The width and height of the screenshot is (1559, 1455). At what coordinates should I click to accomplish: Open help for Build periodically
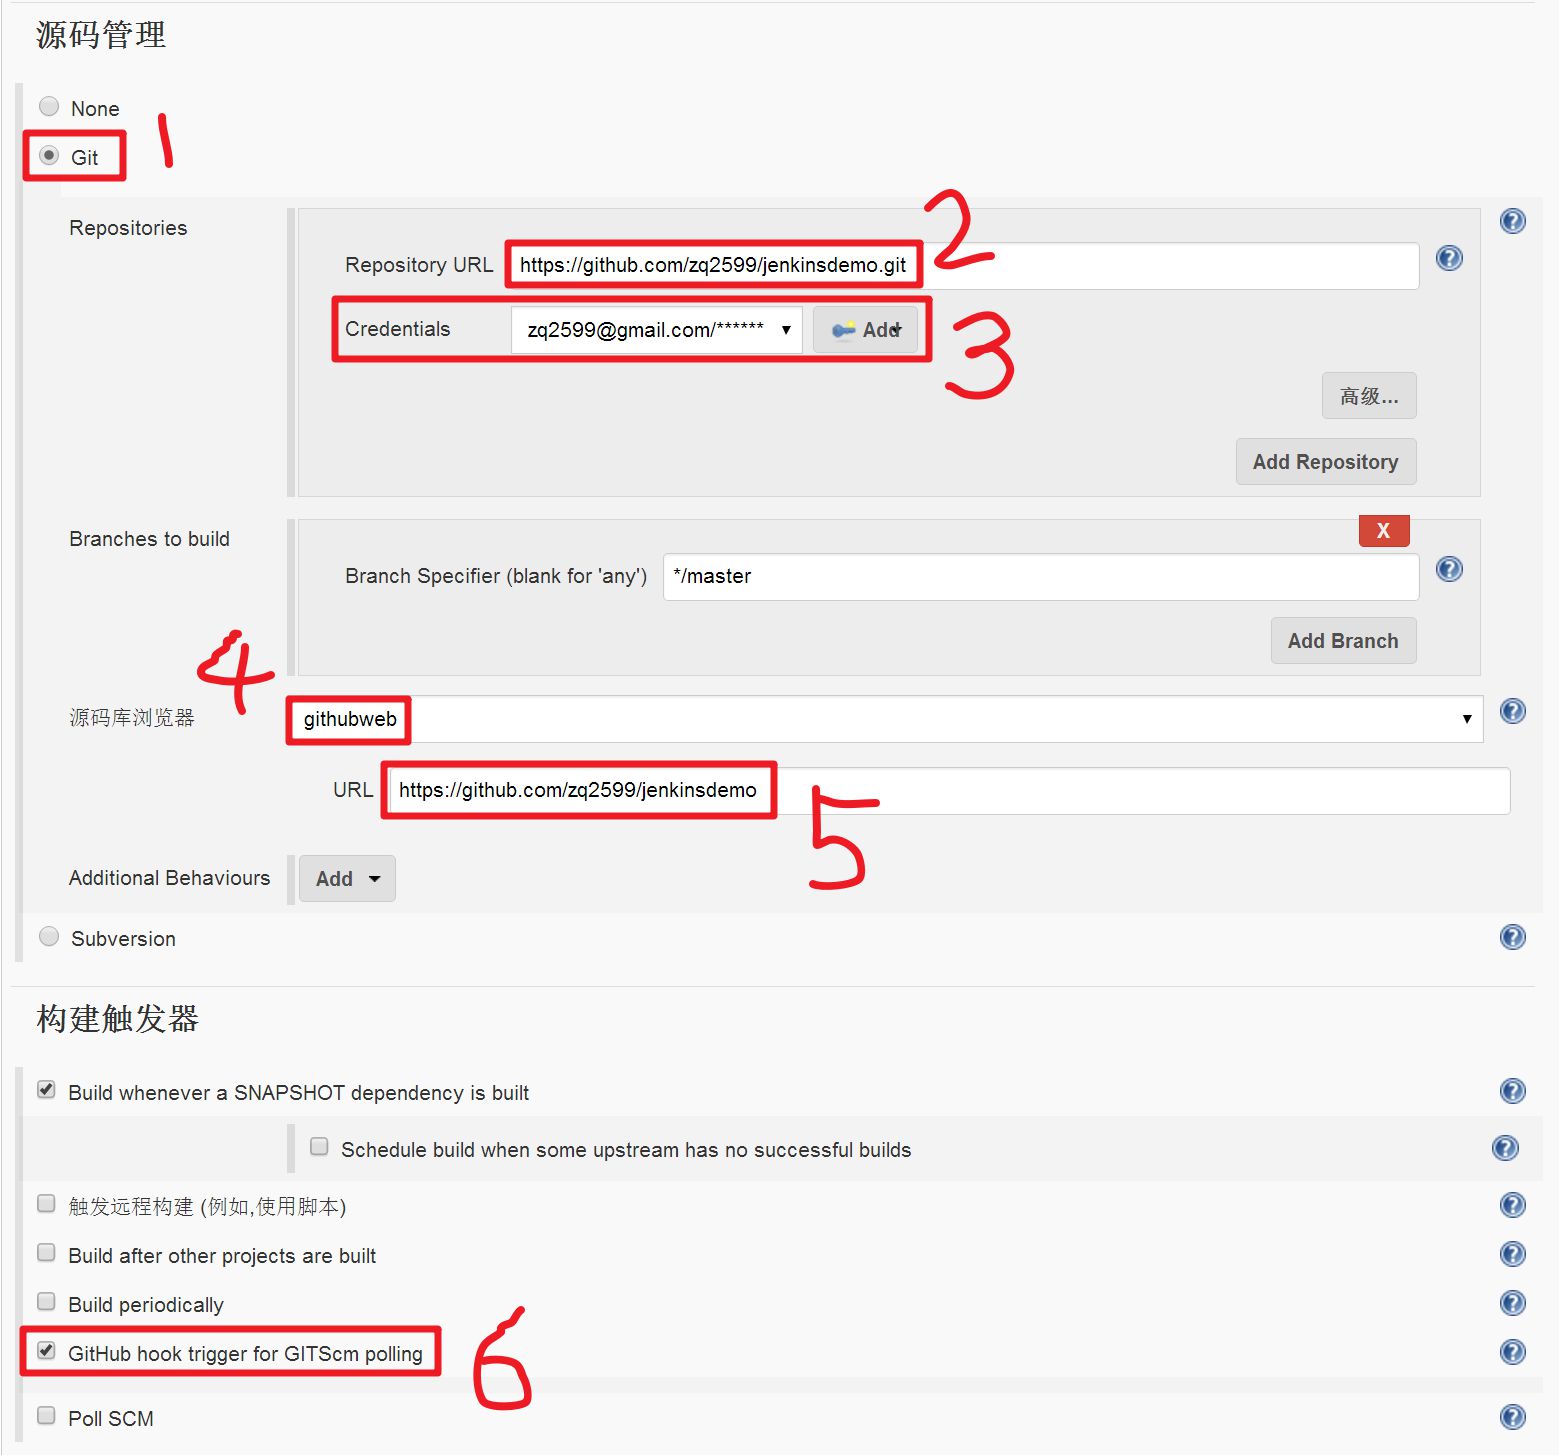pyautogui.click(x=1512, y=1303)
